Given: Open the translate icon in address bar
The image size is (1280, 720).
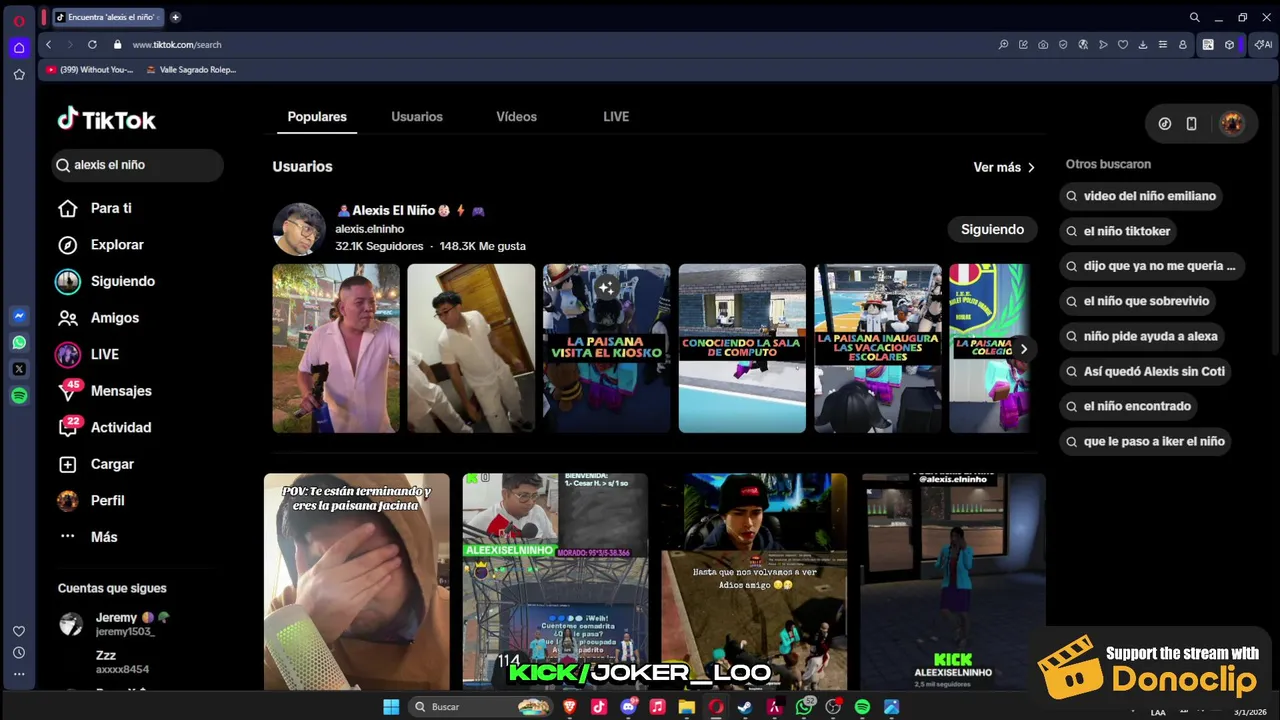Looking at the screenshot, I should point(1083,44).
